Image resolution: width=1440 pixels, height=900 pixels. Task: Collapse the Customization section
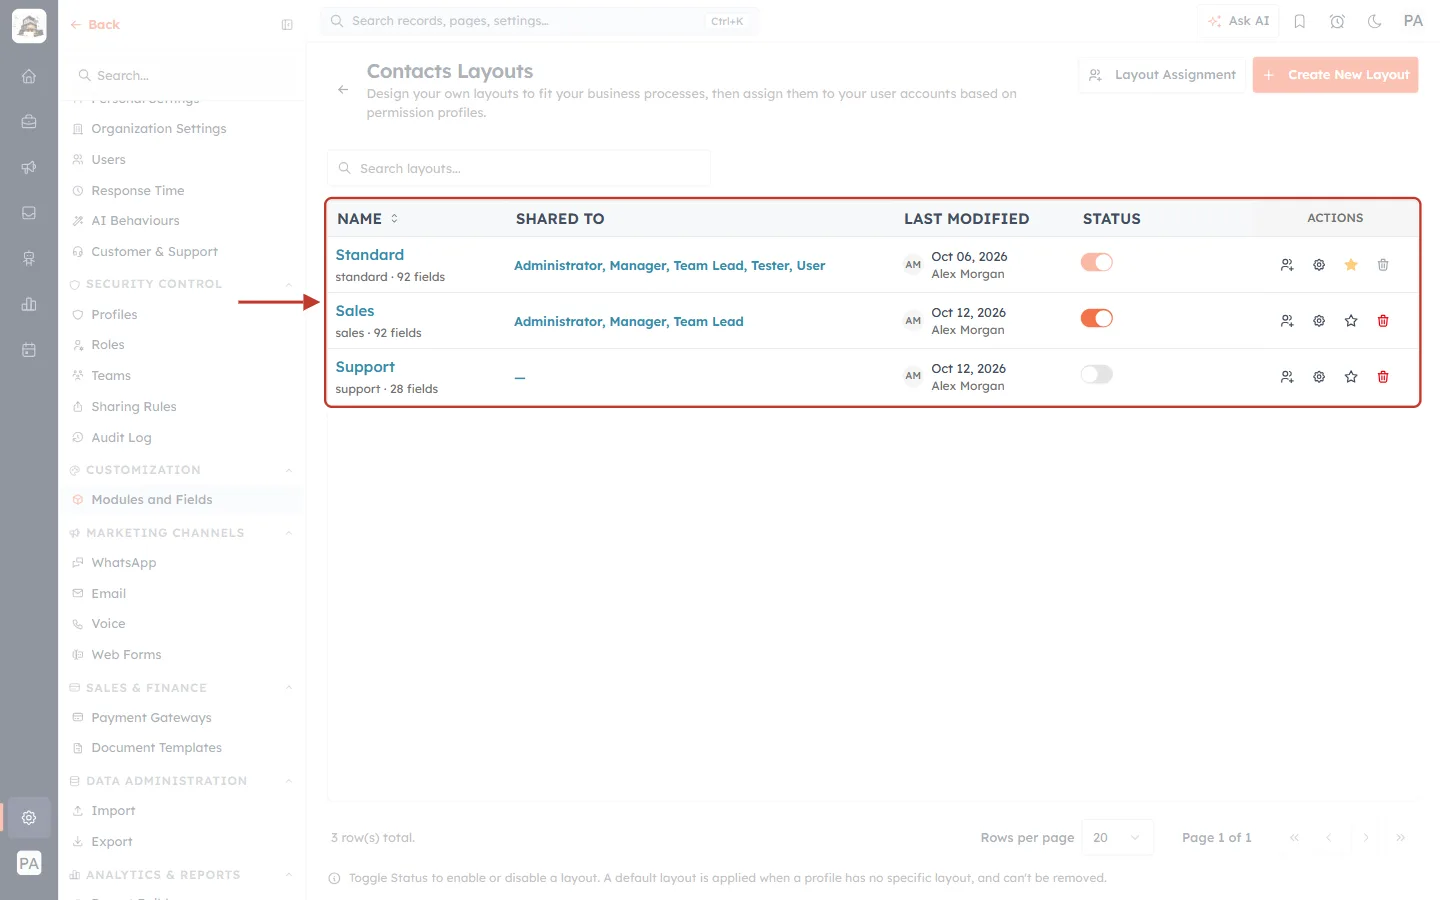289,471
